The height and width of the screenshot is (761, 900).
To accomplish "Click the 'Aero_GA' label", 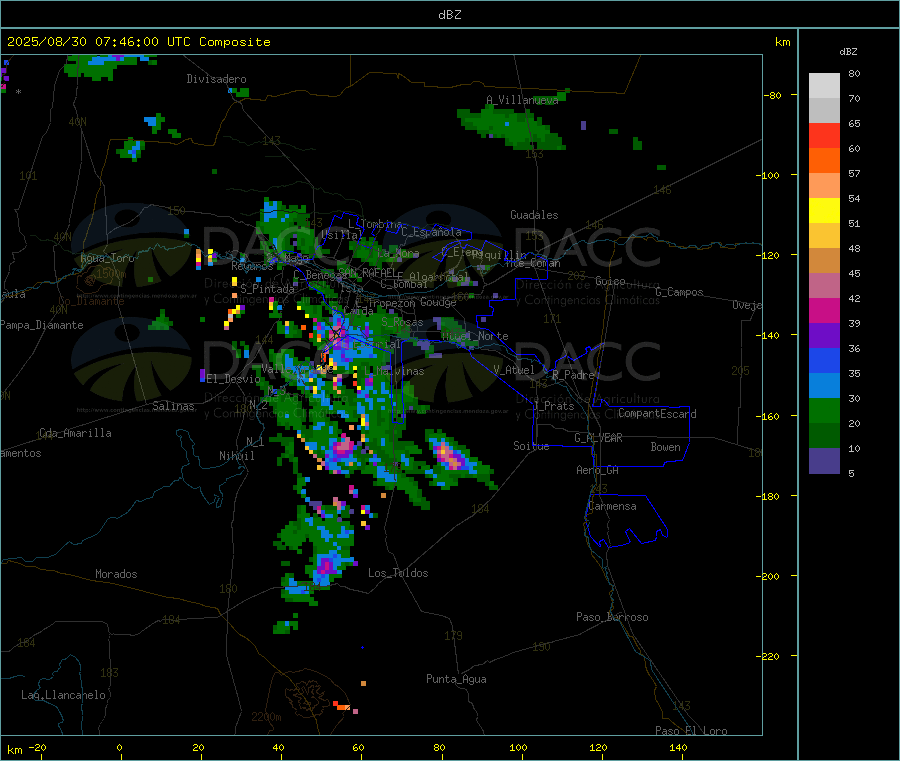I will 597,471.
